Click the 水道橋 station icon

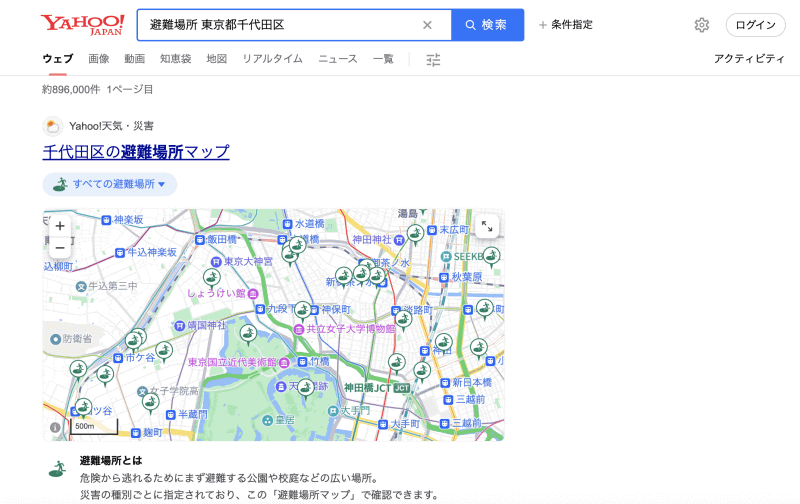tap(288, 224)
